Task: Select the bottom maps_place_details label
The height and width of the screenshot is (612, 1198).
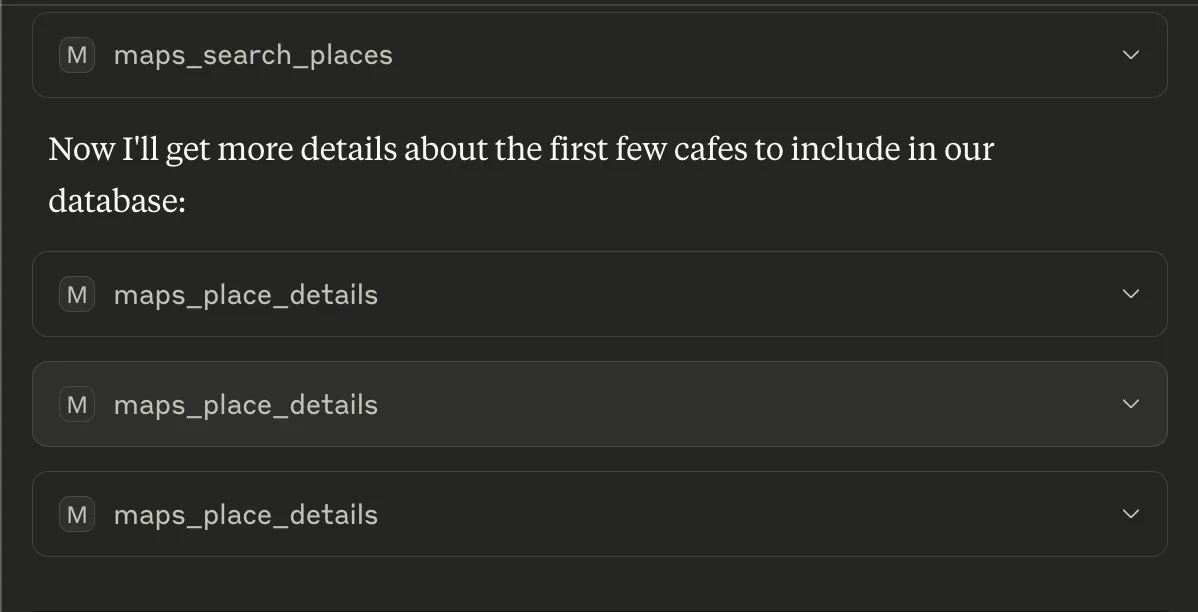Action: 246,515
